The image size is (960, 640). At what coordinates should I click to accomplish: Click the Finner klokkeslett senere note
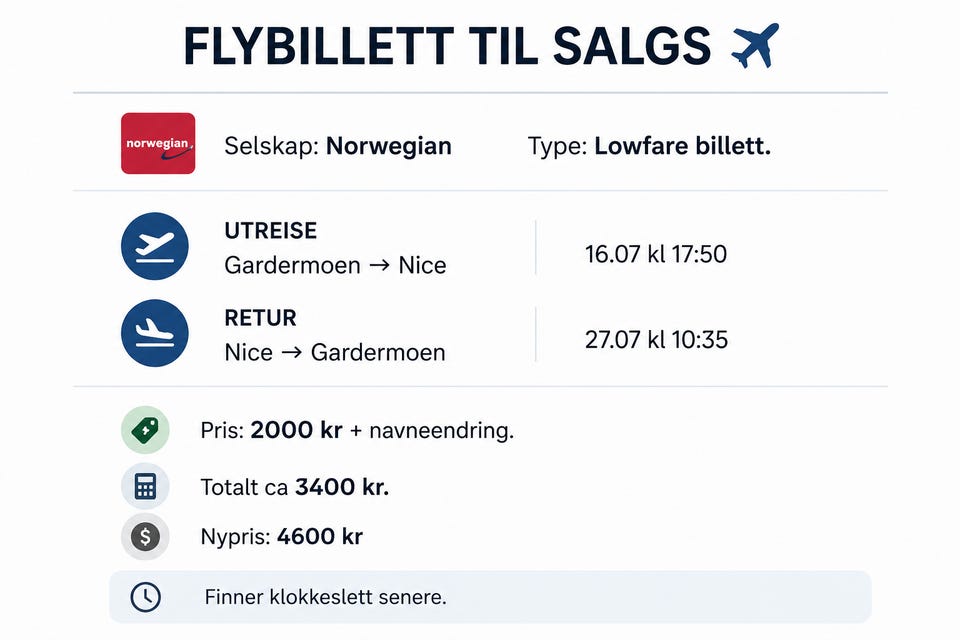tap(325, 597)
